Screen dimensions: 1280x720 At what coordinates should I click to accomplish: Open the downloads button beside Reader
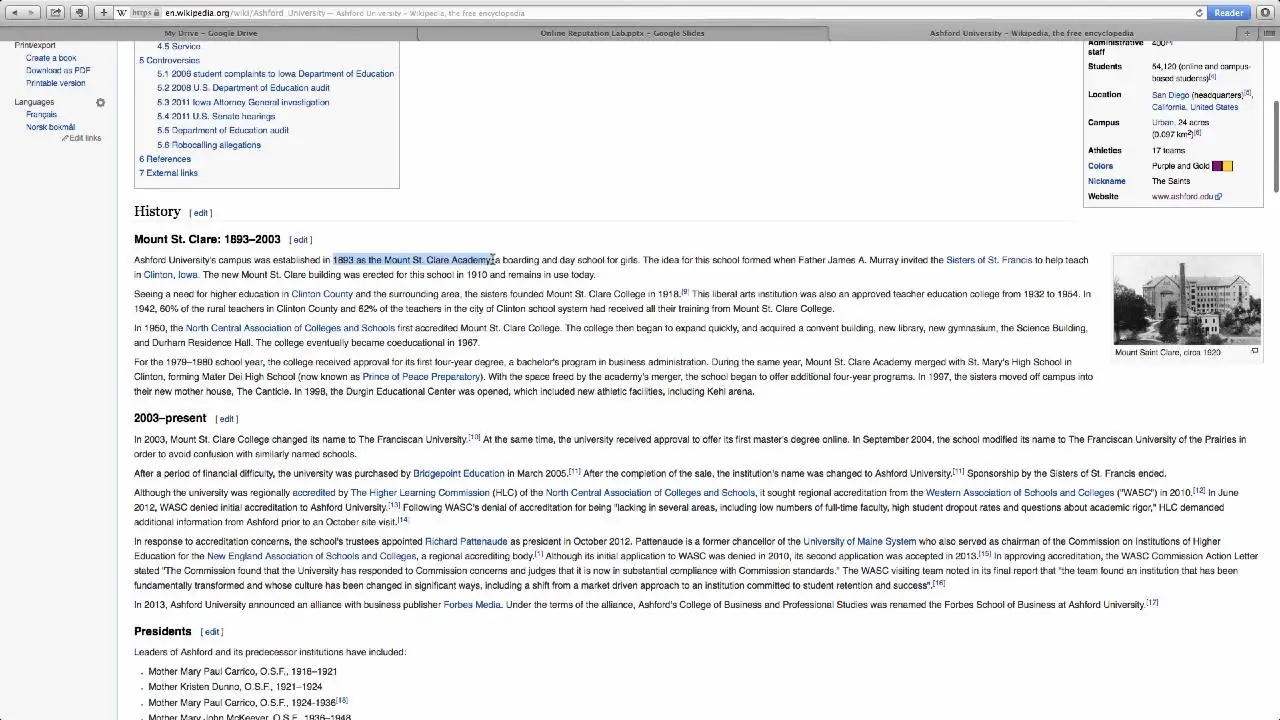(x=1265, y=13)
